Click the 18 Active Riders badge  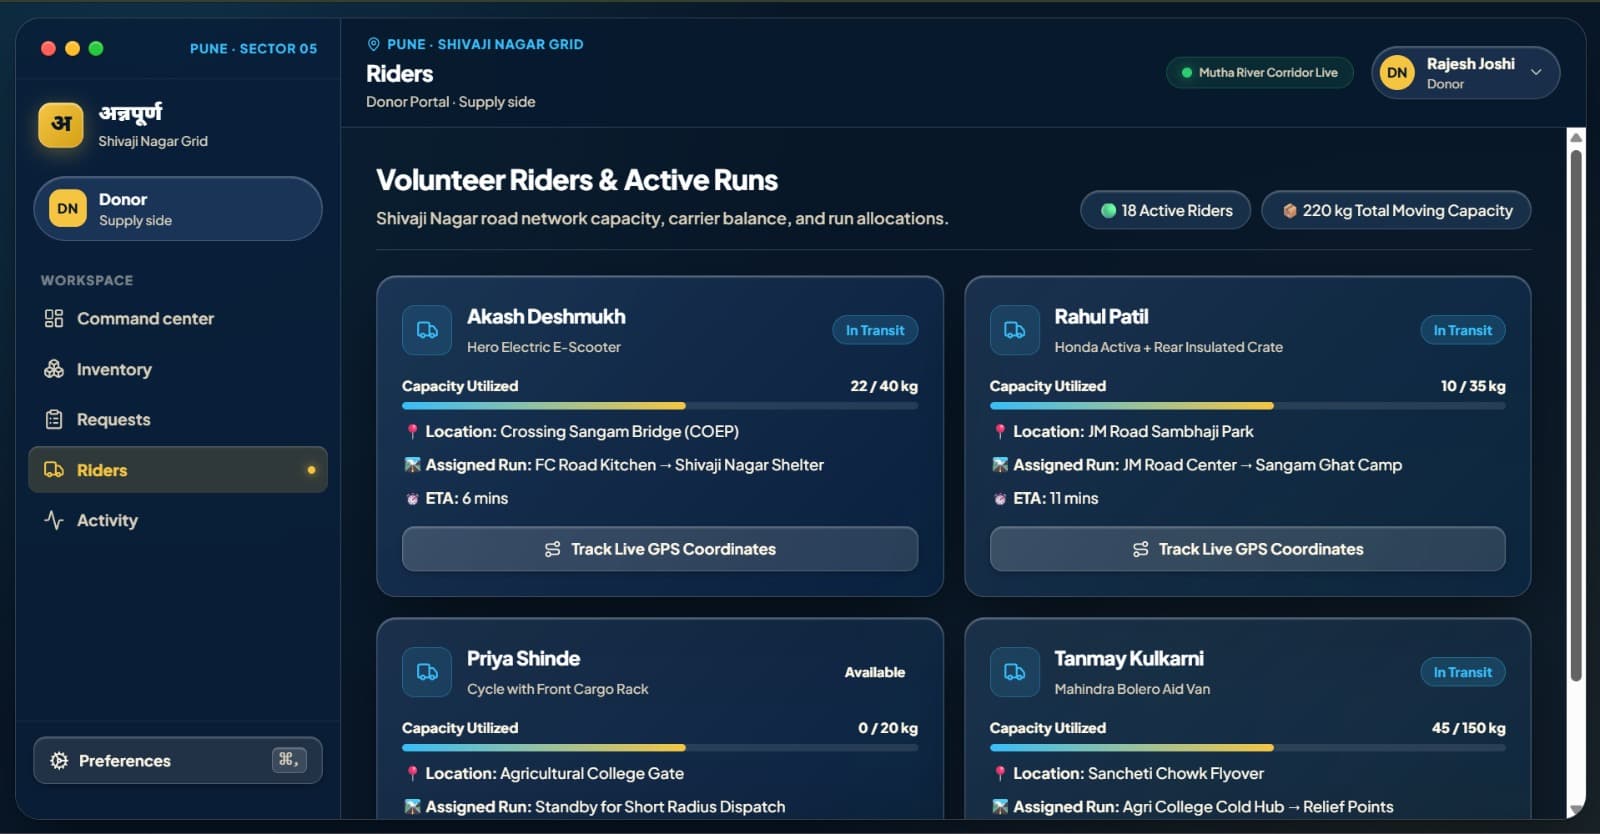click(x=1166, y=211)
